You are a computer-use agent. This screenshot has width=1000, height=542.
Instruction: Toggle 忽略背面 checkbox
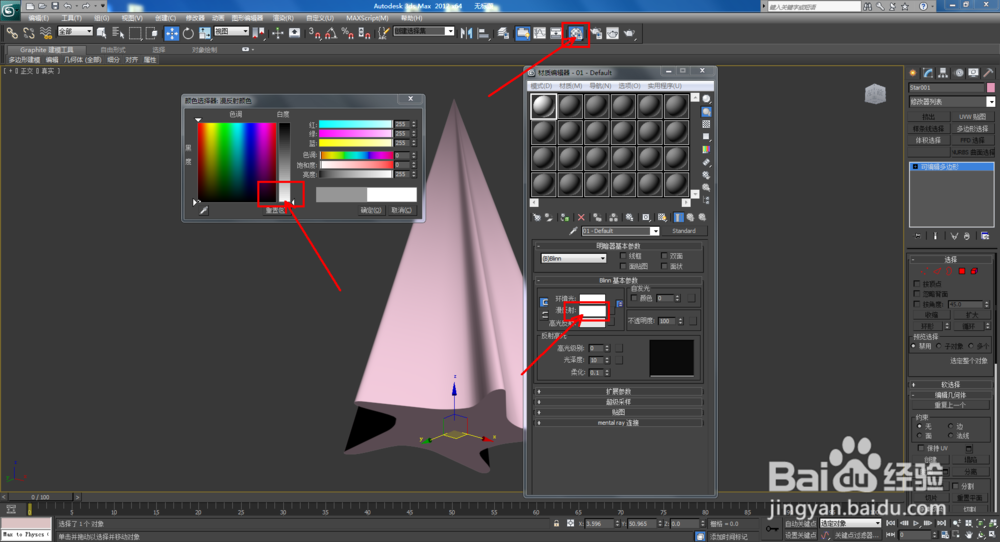coord(918,294)
